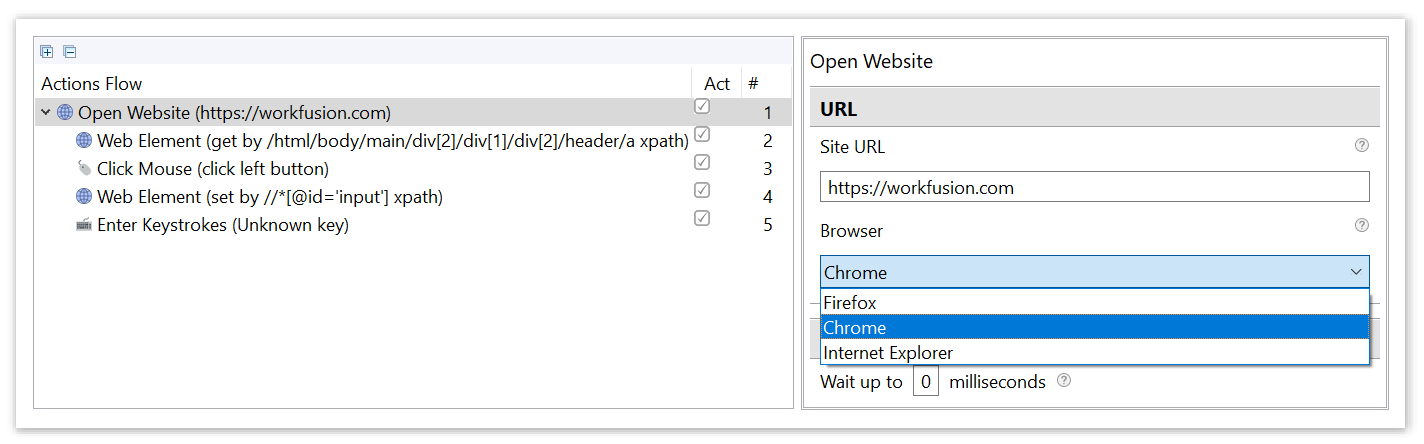Click the keyboard icon on Enter Keystrokes row

(84, 225)
